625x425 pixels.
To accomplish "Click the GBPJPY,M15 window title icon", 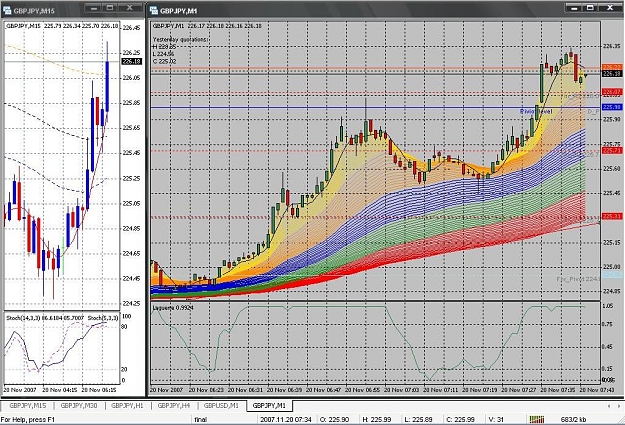I will point(8,10).
